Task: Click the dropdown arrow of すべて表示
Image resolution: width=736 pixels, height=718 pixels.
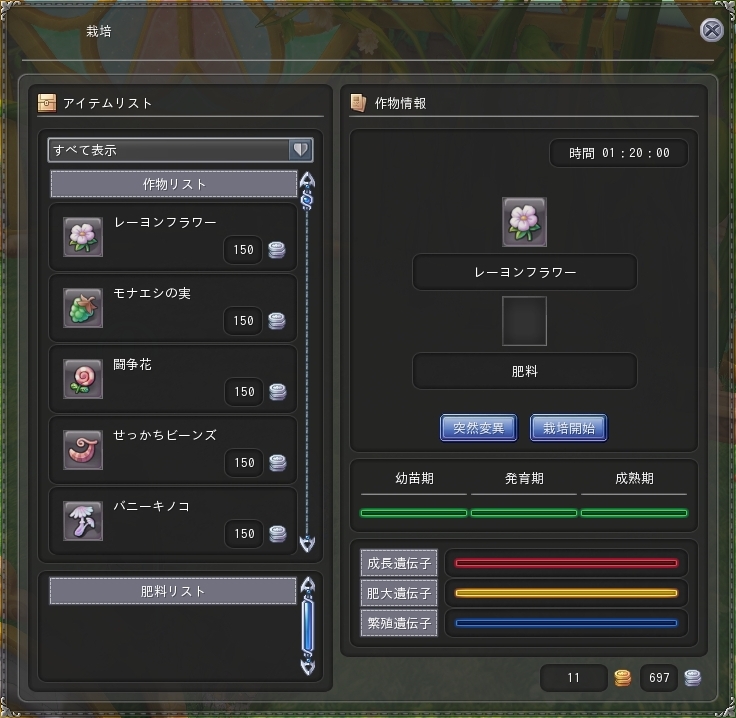Action: coord(300,150)
